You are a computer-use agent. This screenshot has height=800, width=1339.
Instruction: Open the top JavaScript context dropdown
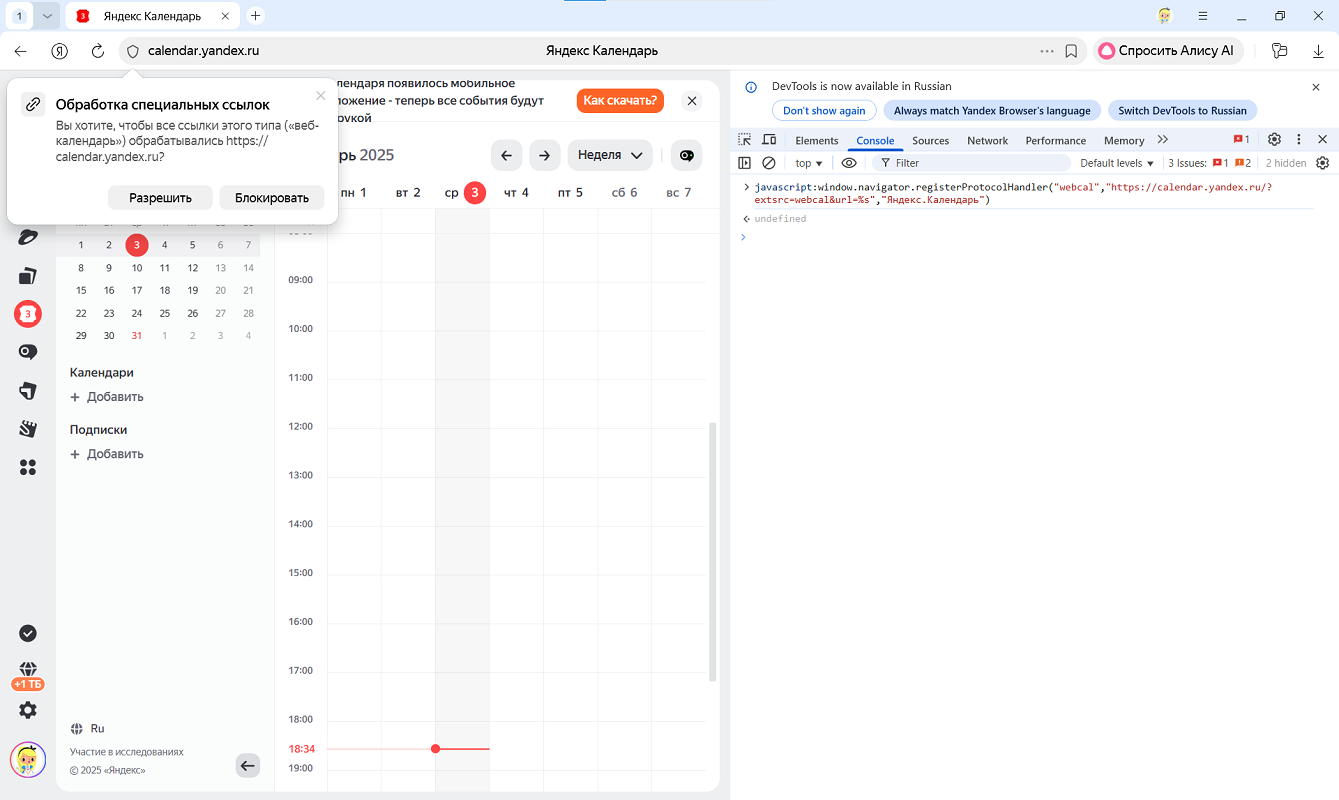tap(808, 163)
